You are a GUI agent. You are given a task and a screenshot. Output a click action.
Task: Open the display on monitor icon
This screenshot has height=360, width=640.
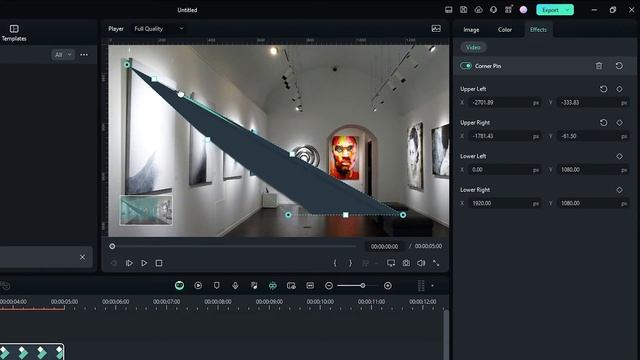pyautogui.click(x=391, y=263)
